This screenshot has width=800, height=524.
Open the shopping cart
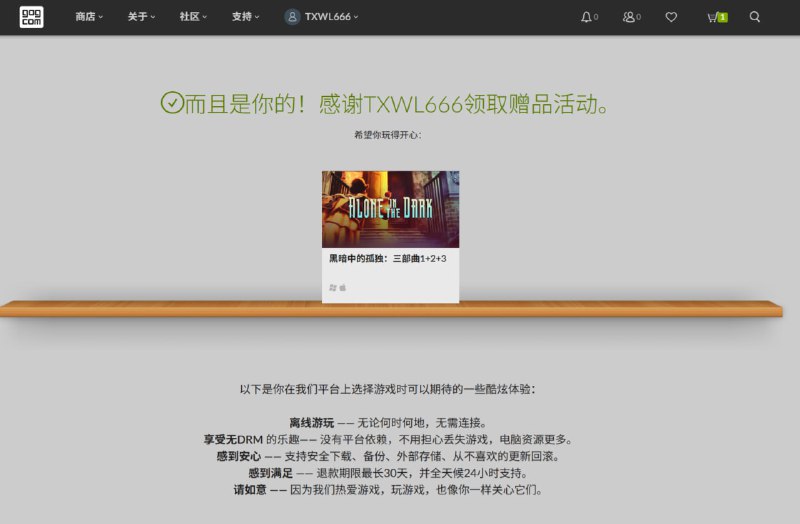[717, 17]
